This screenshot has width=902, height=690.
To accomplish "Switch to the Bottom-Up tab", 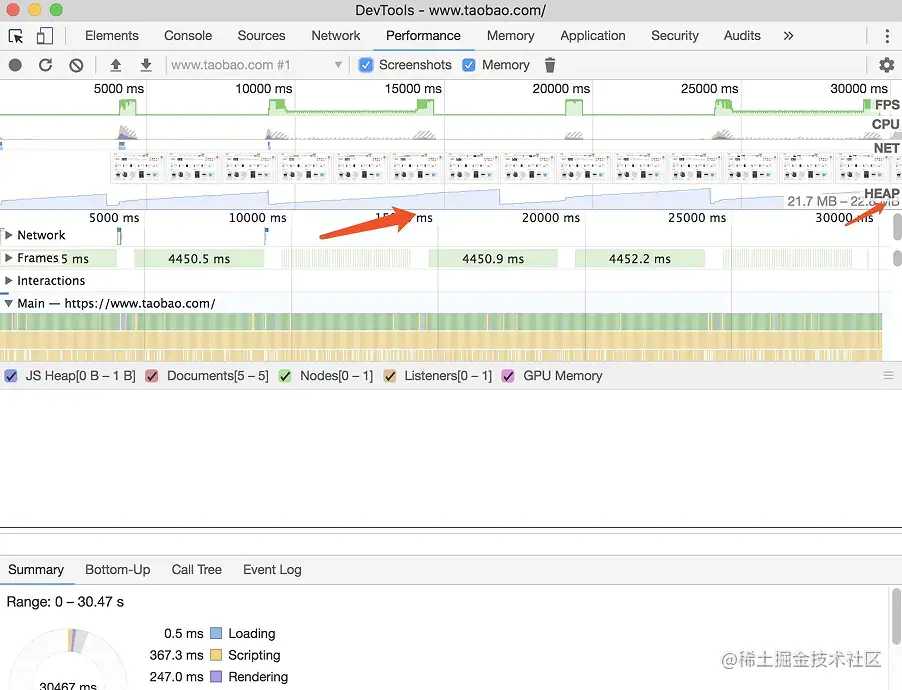I will coord(117,570).
